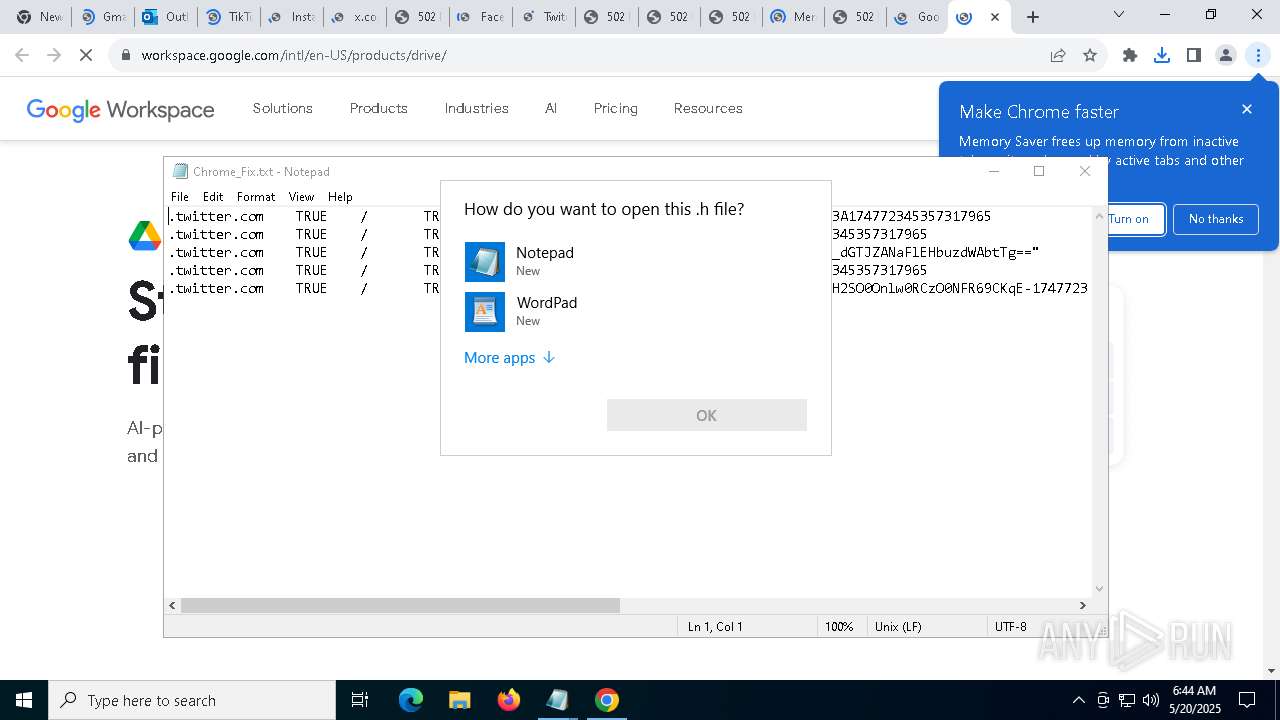Open volume icon in system tray

tap(1151, 700)
